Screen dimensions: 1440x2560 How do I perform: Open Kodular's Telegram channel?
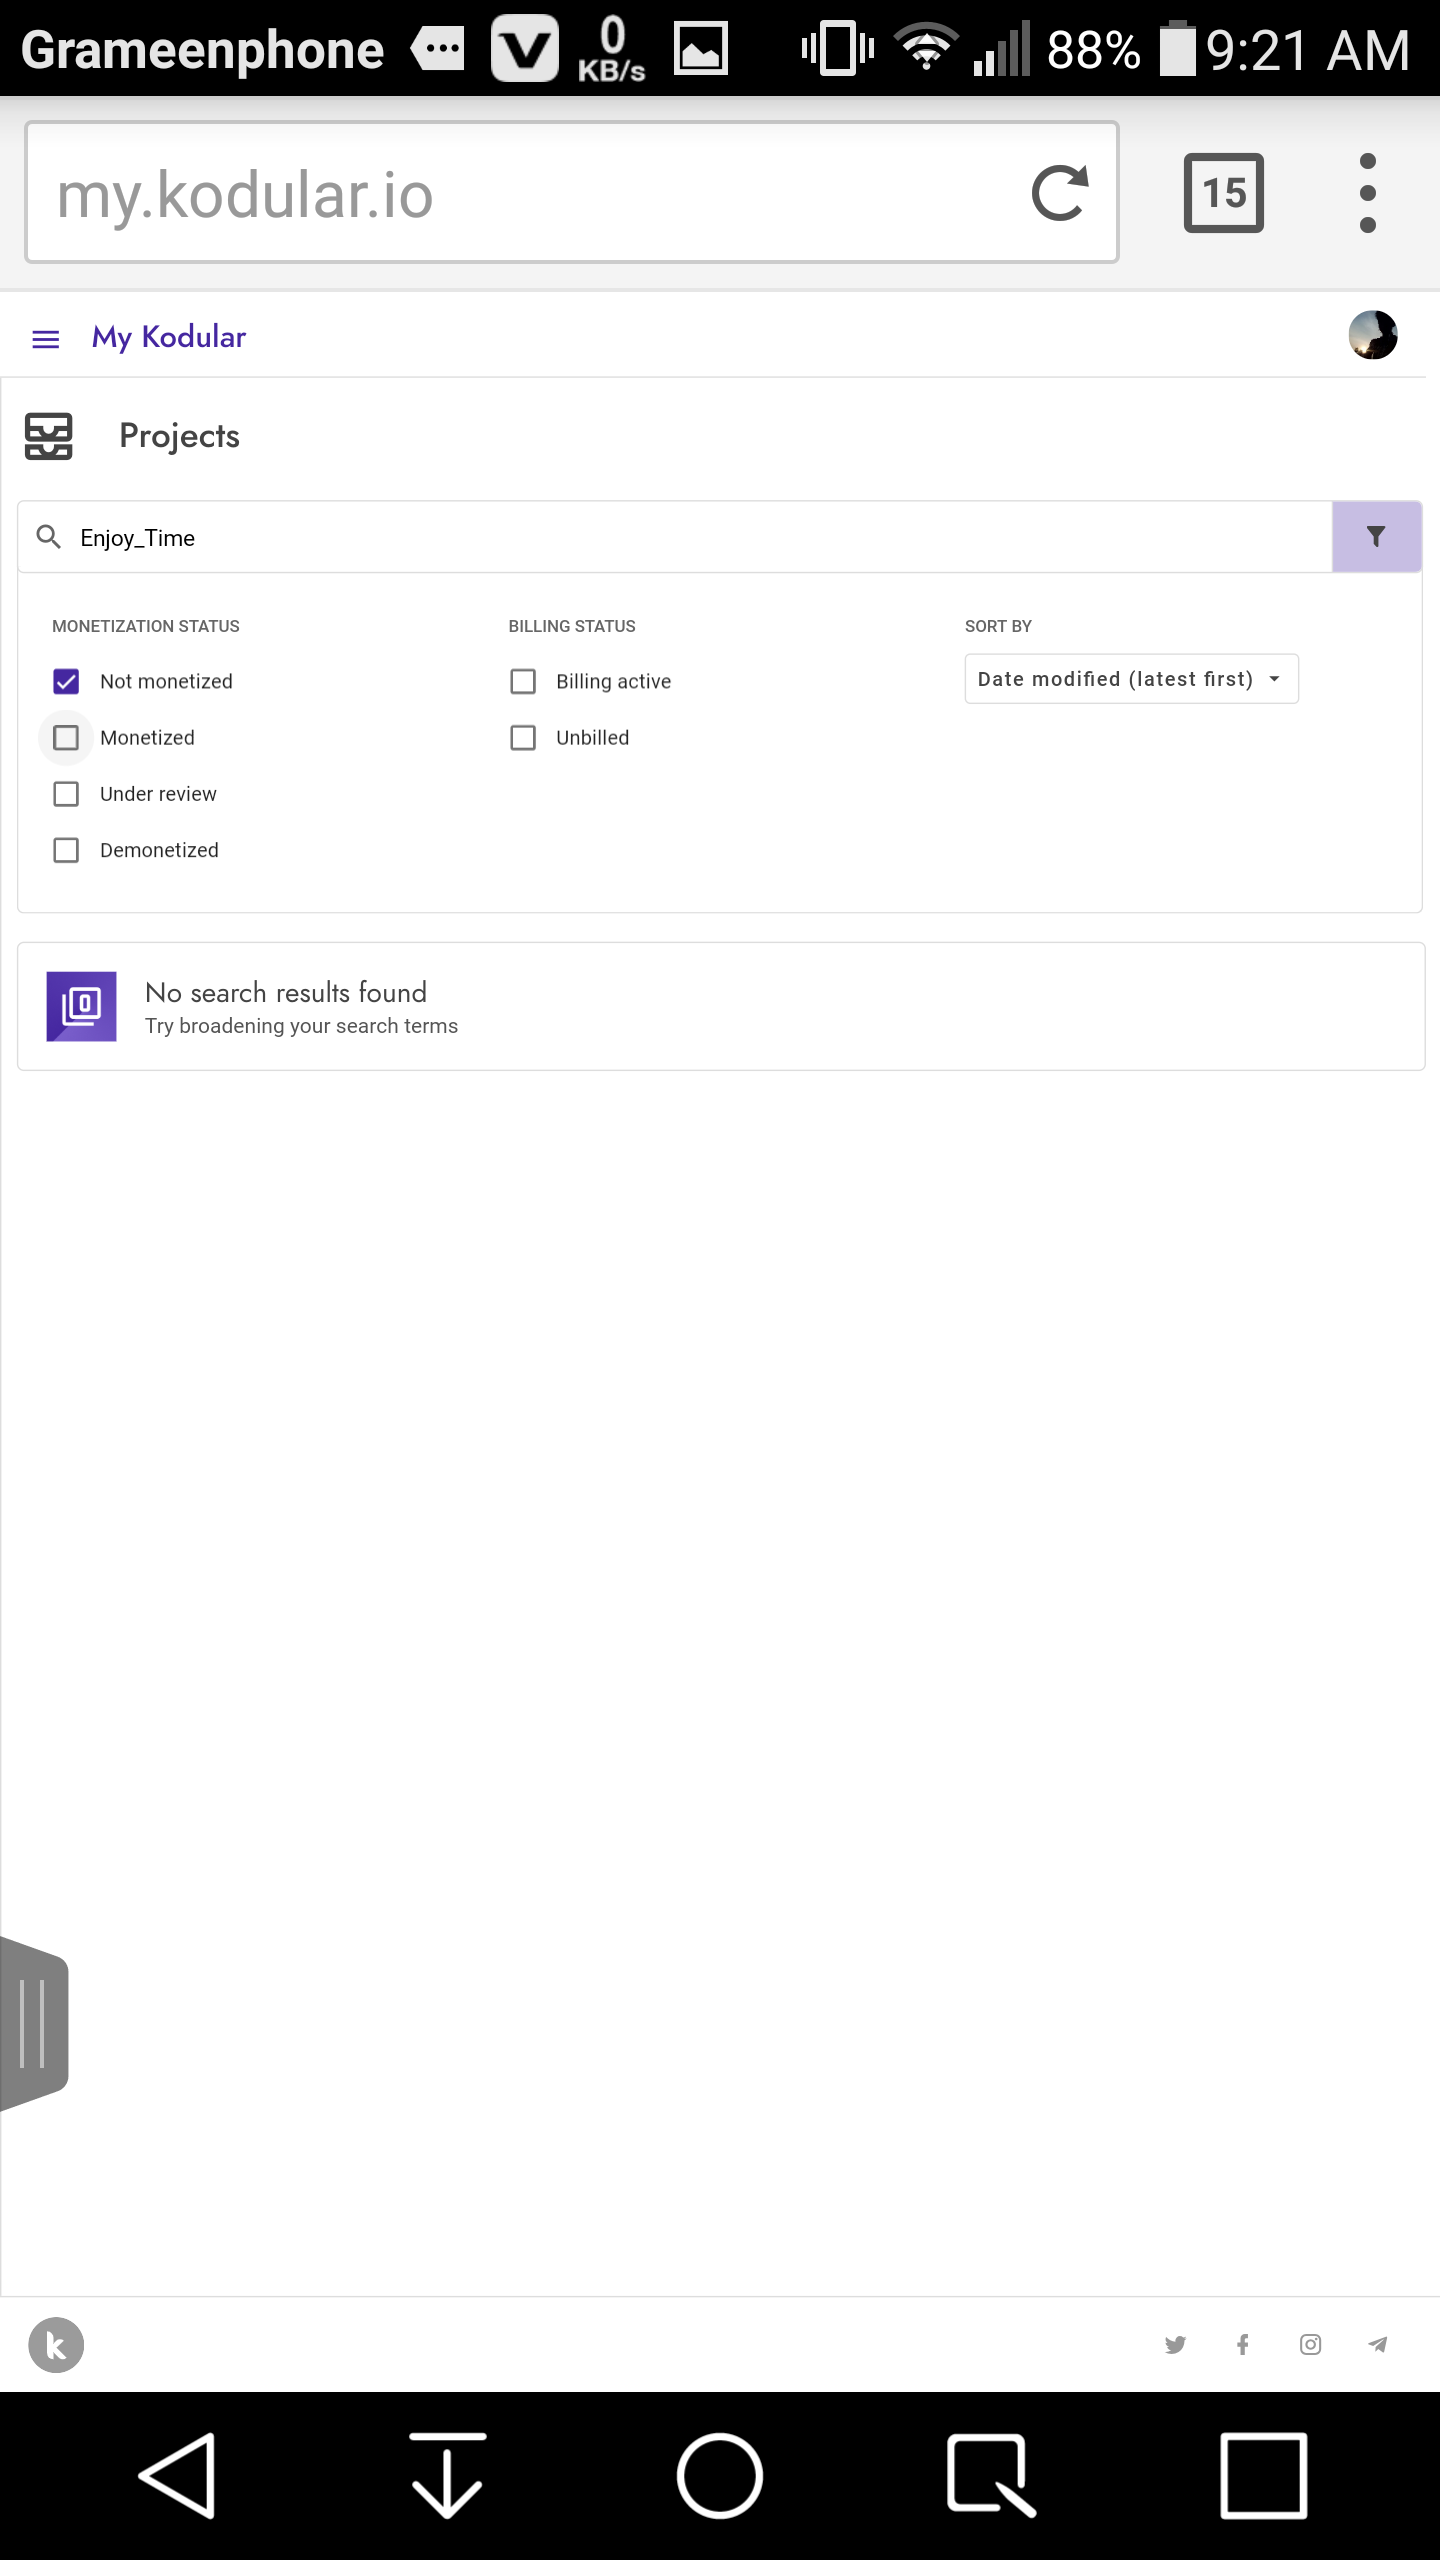1378,2344
